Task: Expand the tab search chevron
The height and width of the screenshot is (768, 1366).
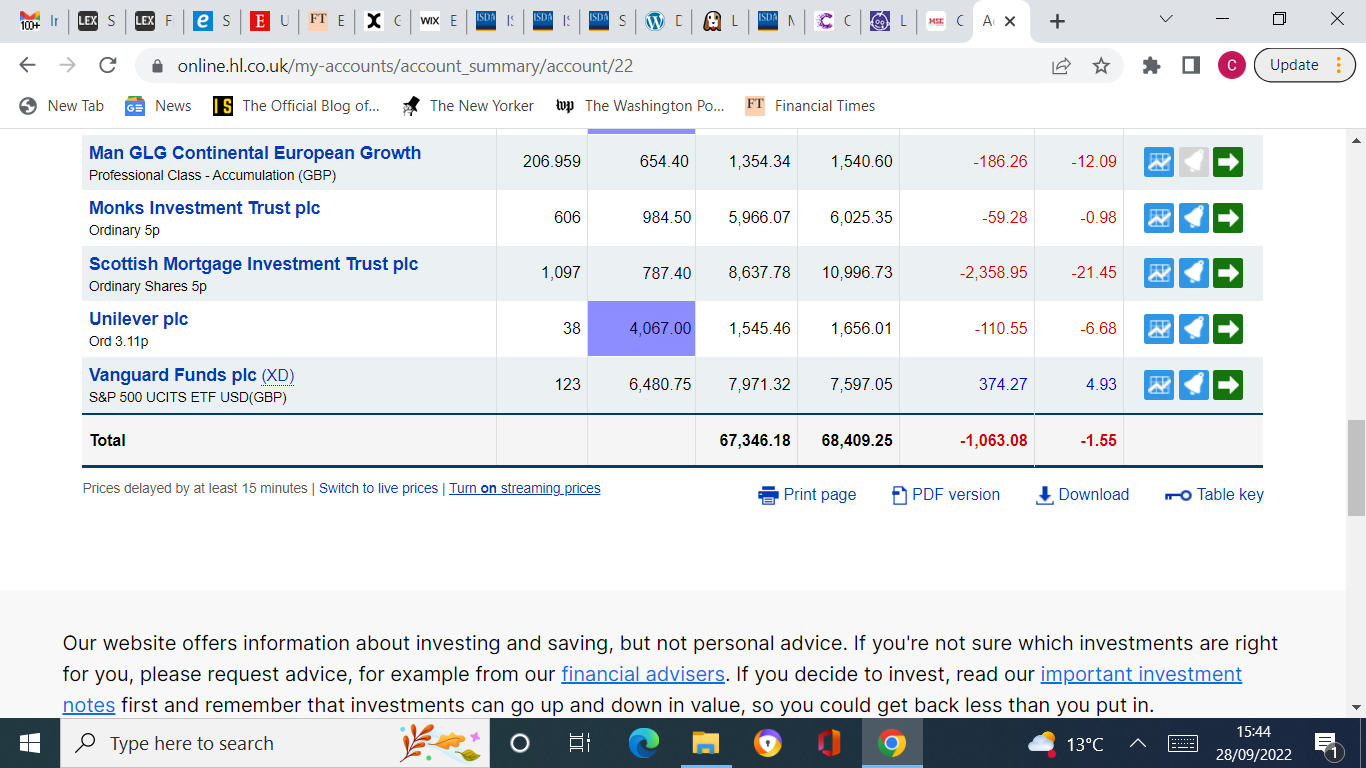Action: [x=1165, y=20]
